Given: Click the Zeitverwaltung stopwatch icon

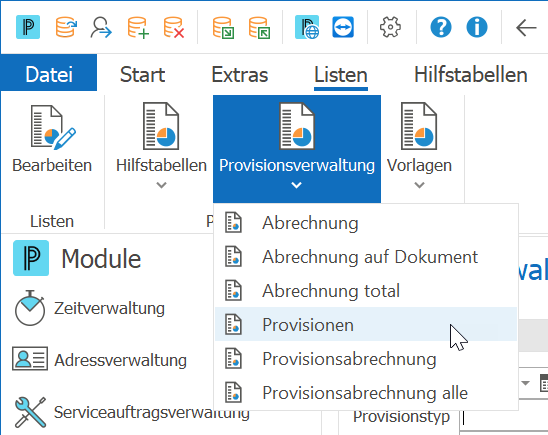Looking at the screenshot, I should pos(30,308).
